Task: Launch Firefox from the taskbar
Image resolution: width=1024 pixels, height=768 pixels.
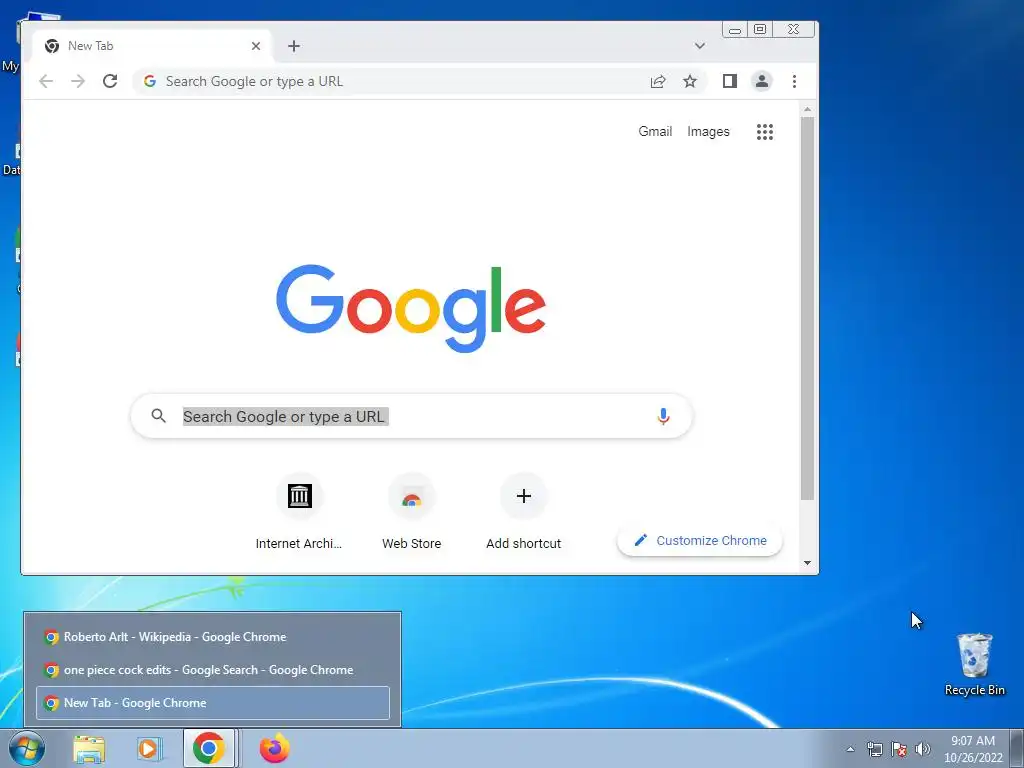Action: [274, 748]
